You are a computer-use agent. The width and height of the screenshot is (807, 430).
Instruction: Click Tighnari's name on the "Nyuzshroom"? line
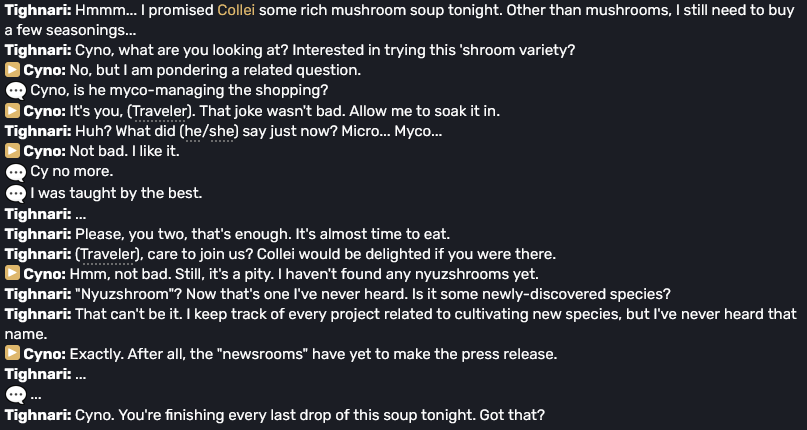[x=38, y=295]
